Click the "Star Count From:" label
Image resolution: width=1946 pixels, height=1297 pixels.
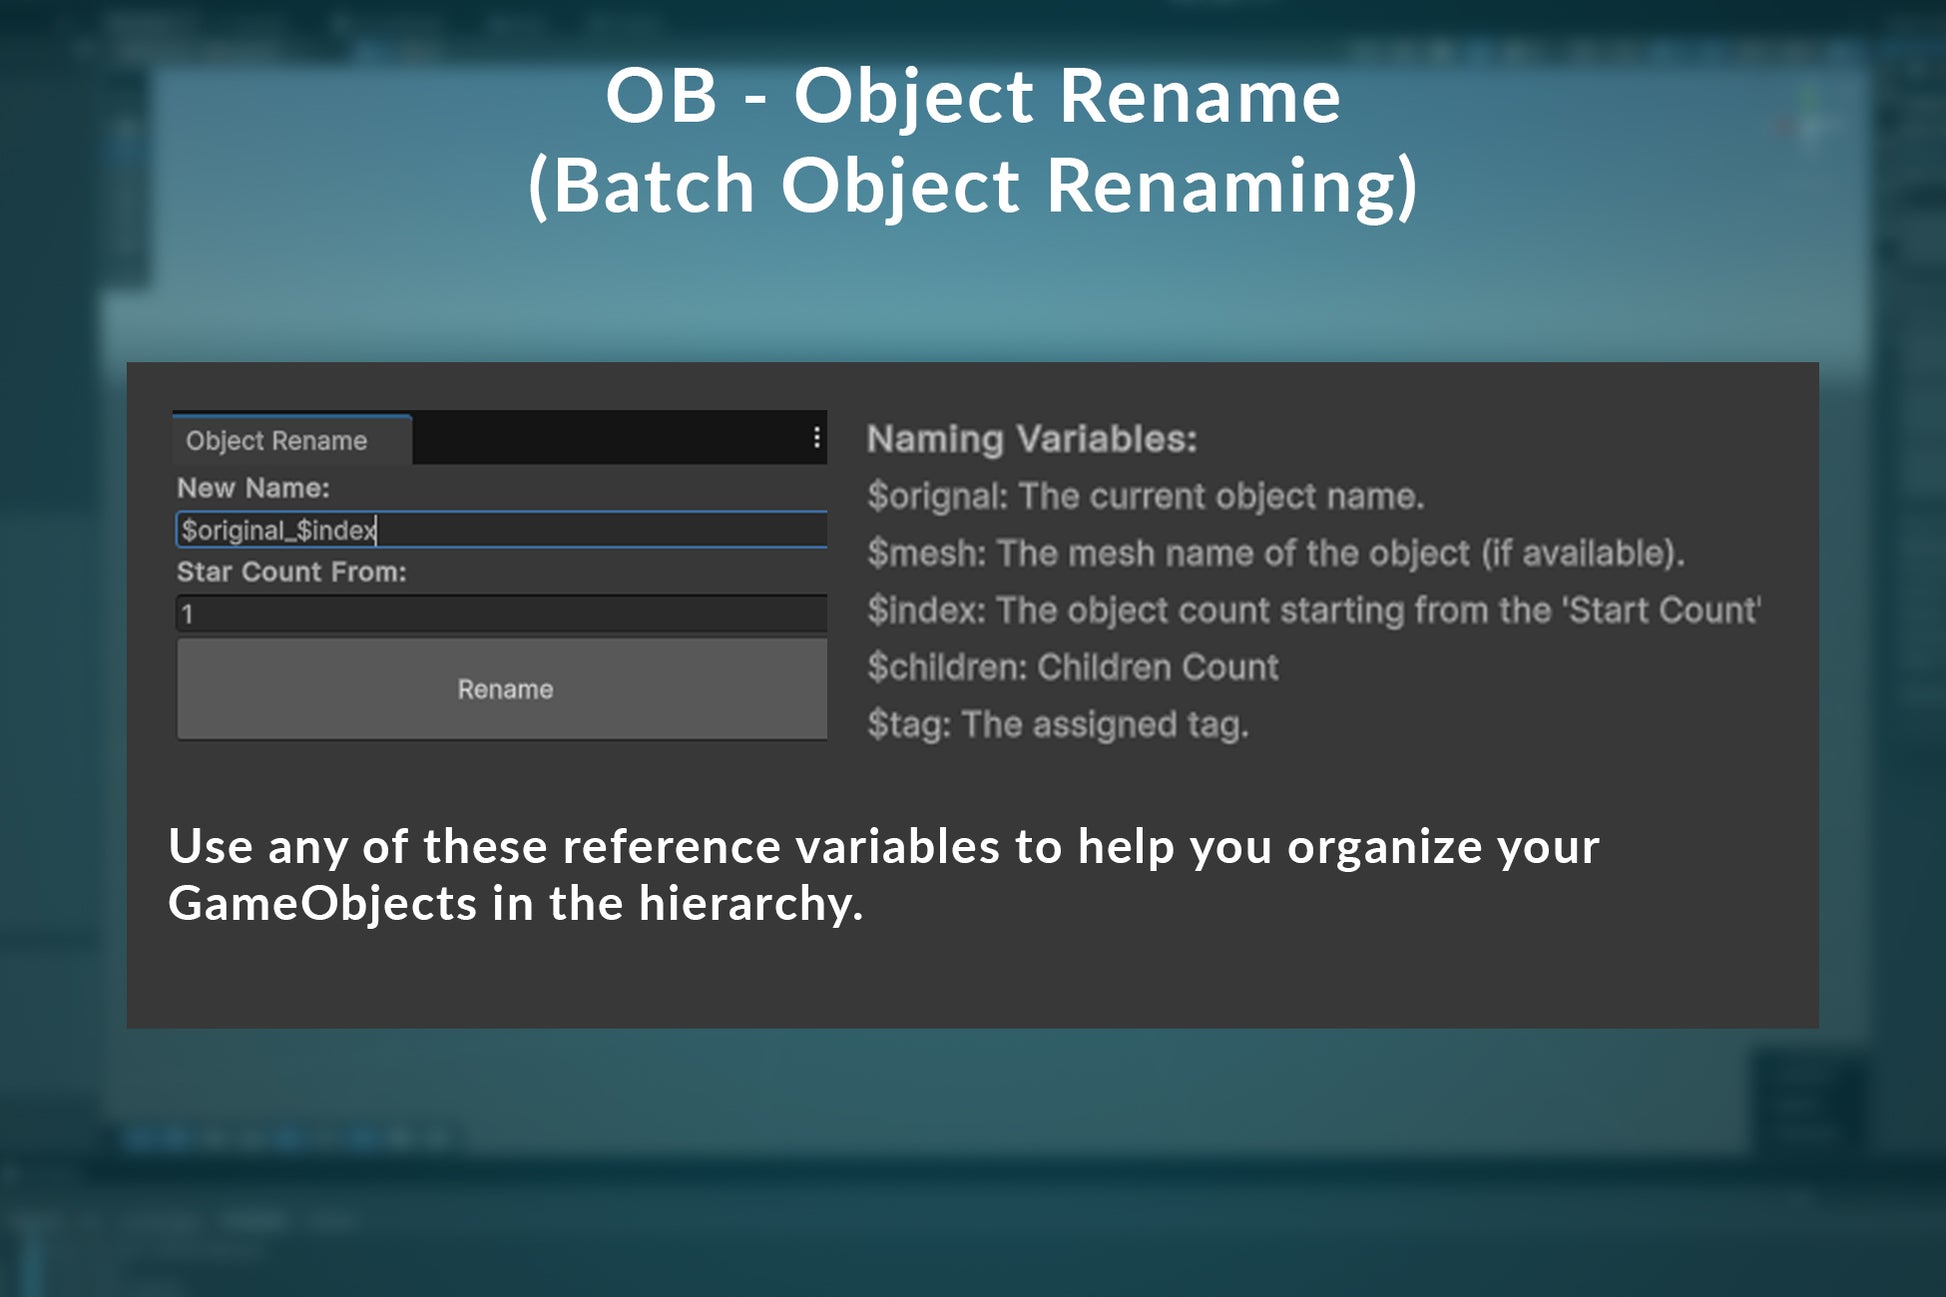[291, 572]
